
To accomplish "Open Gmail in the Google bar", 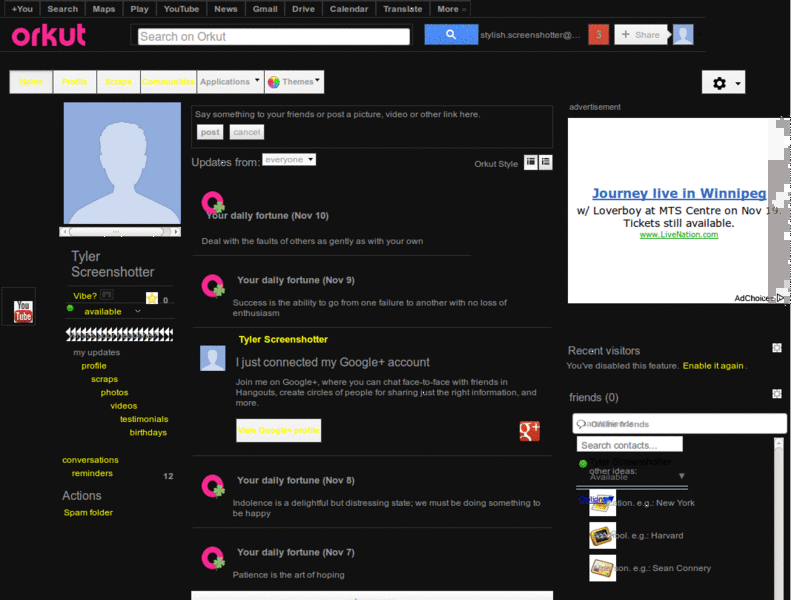I will tap(265, 9).
